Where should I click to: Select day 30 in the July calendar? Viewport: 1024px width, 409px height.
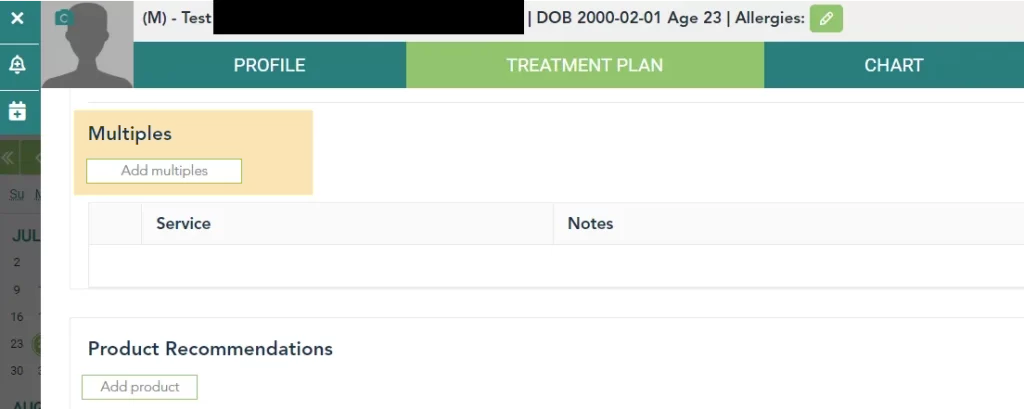[x=17, y=371]
